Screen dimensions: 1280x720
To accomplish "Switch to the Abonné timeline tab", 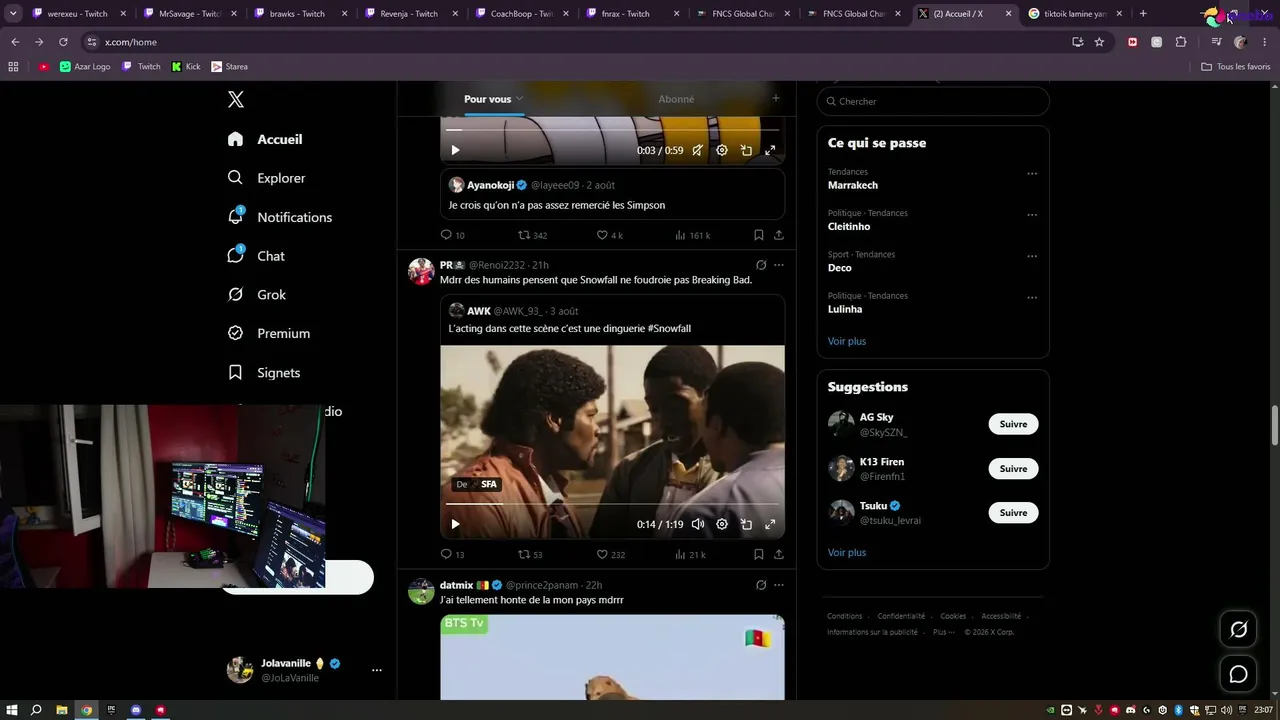I will 676,99.
